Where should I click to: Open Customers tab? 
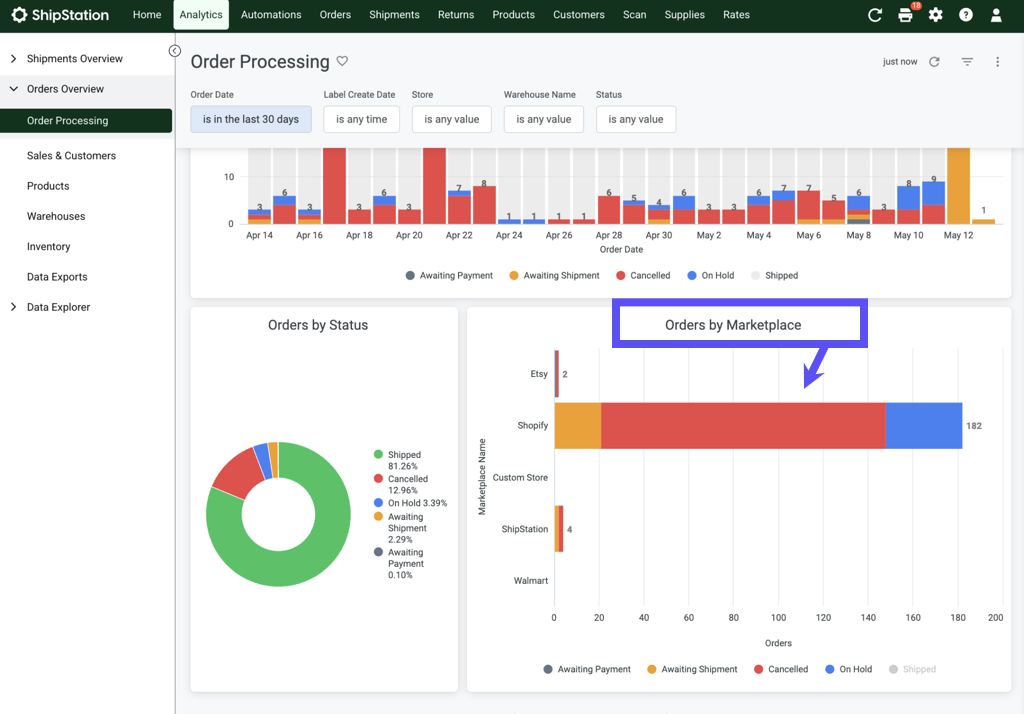point(579,14)
